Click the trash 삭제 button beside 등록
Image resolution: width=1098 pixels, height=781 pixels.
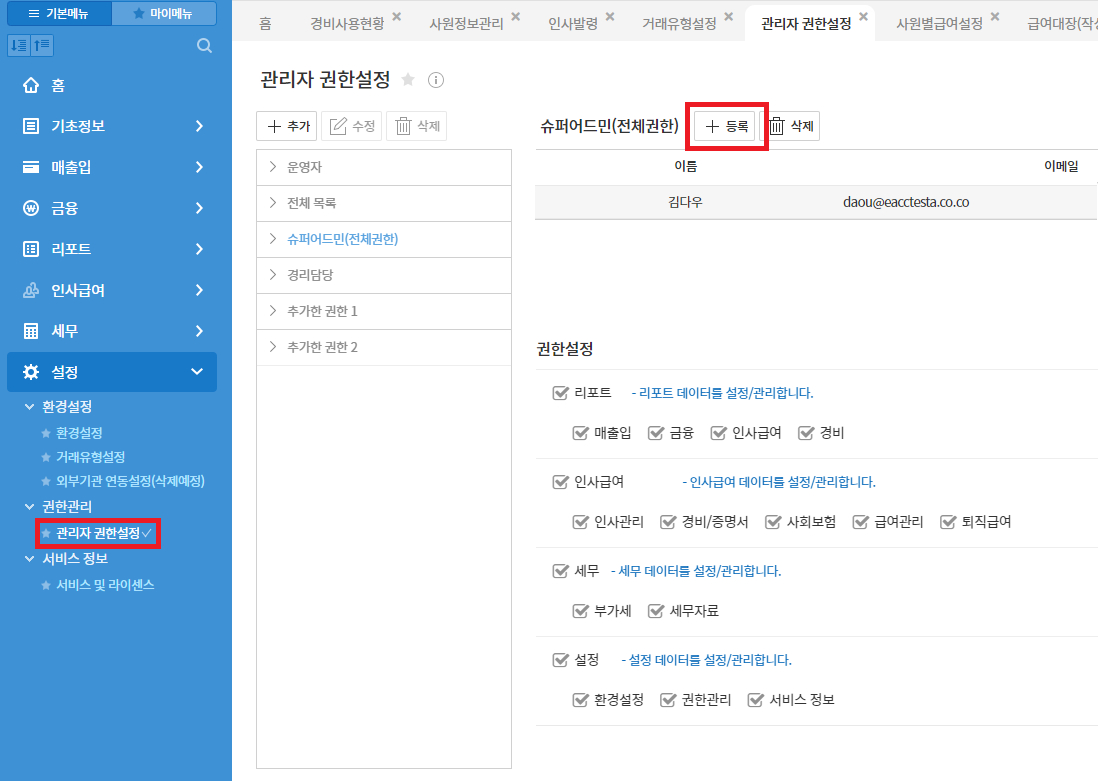[x=792, y=126]
